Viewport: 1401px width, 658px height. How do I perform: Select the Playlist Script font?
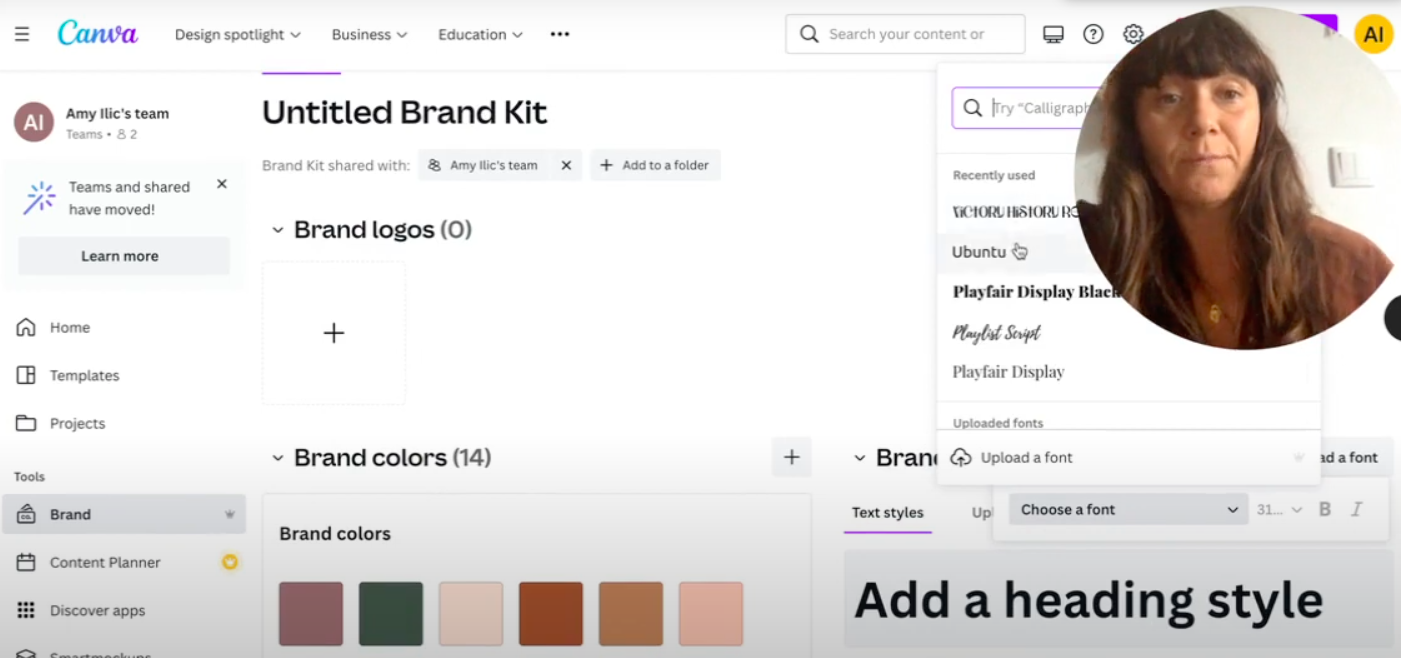coord(997,332)
